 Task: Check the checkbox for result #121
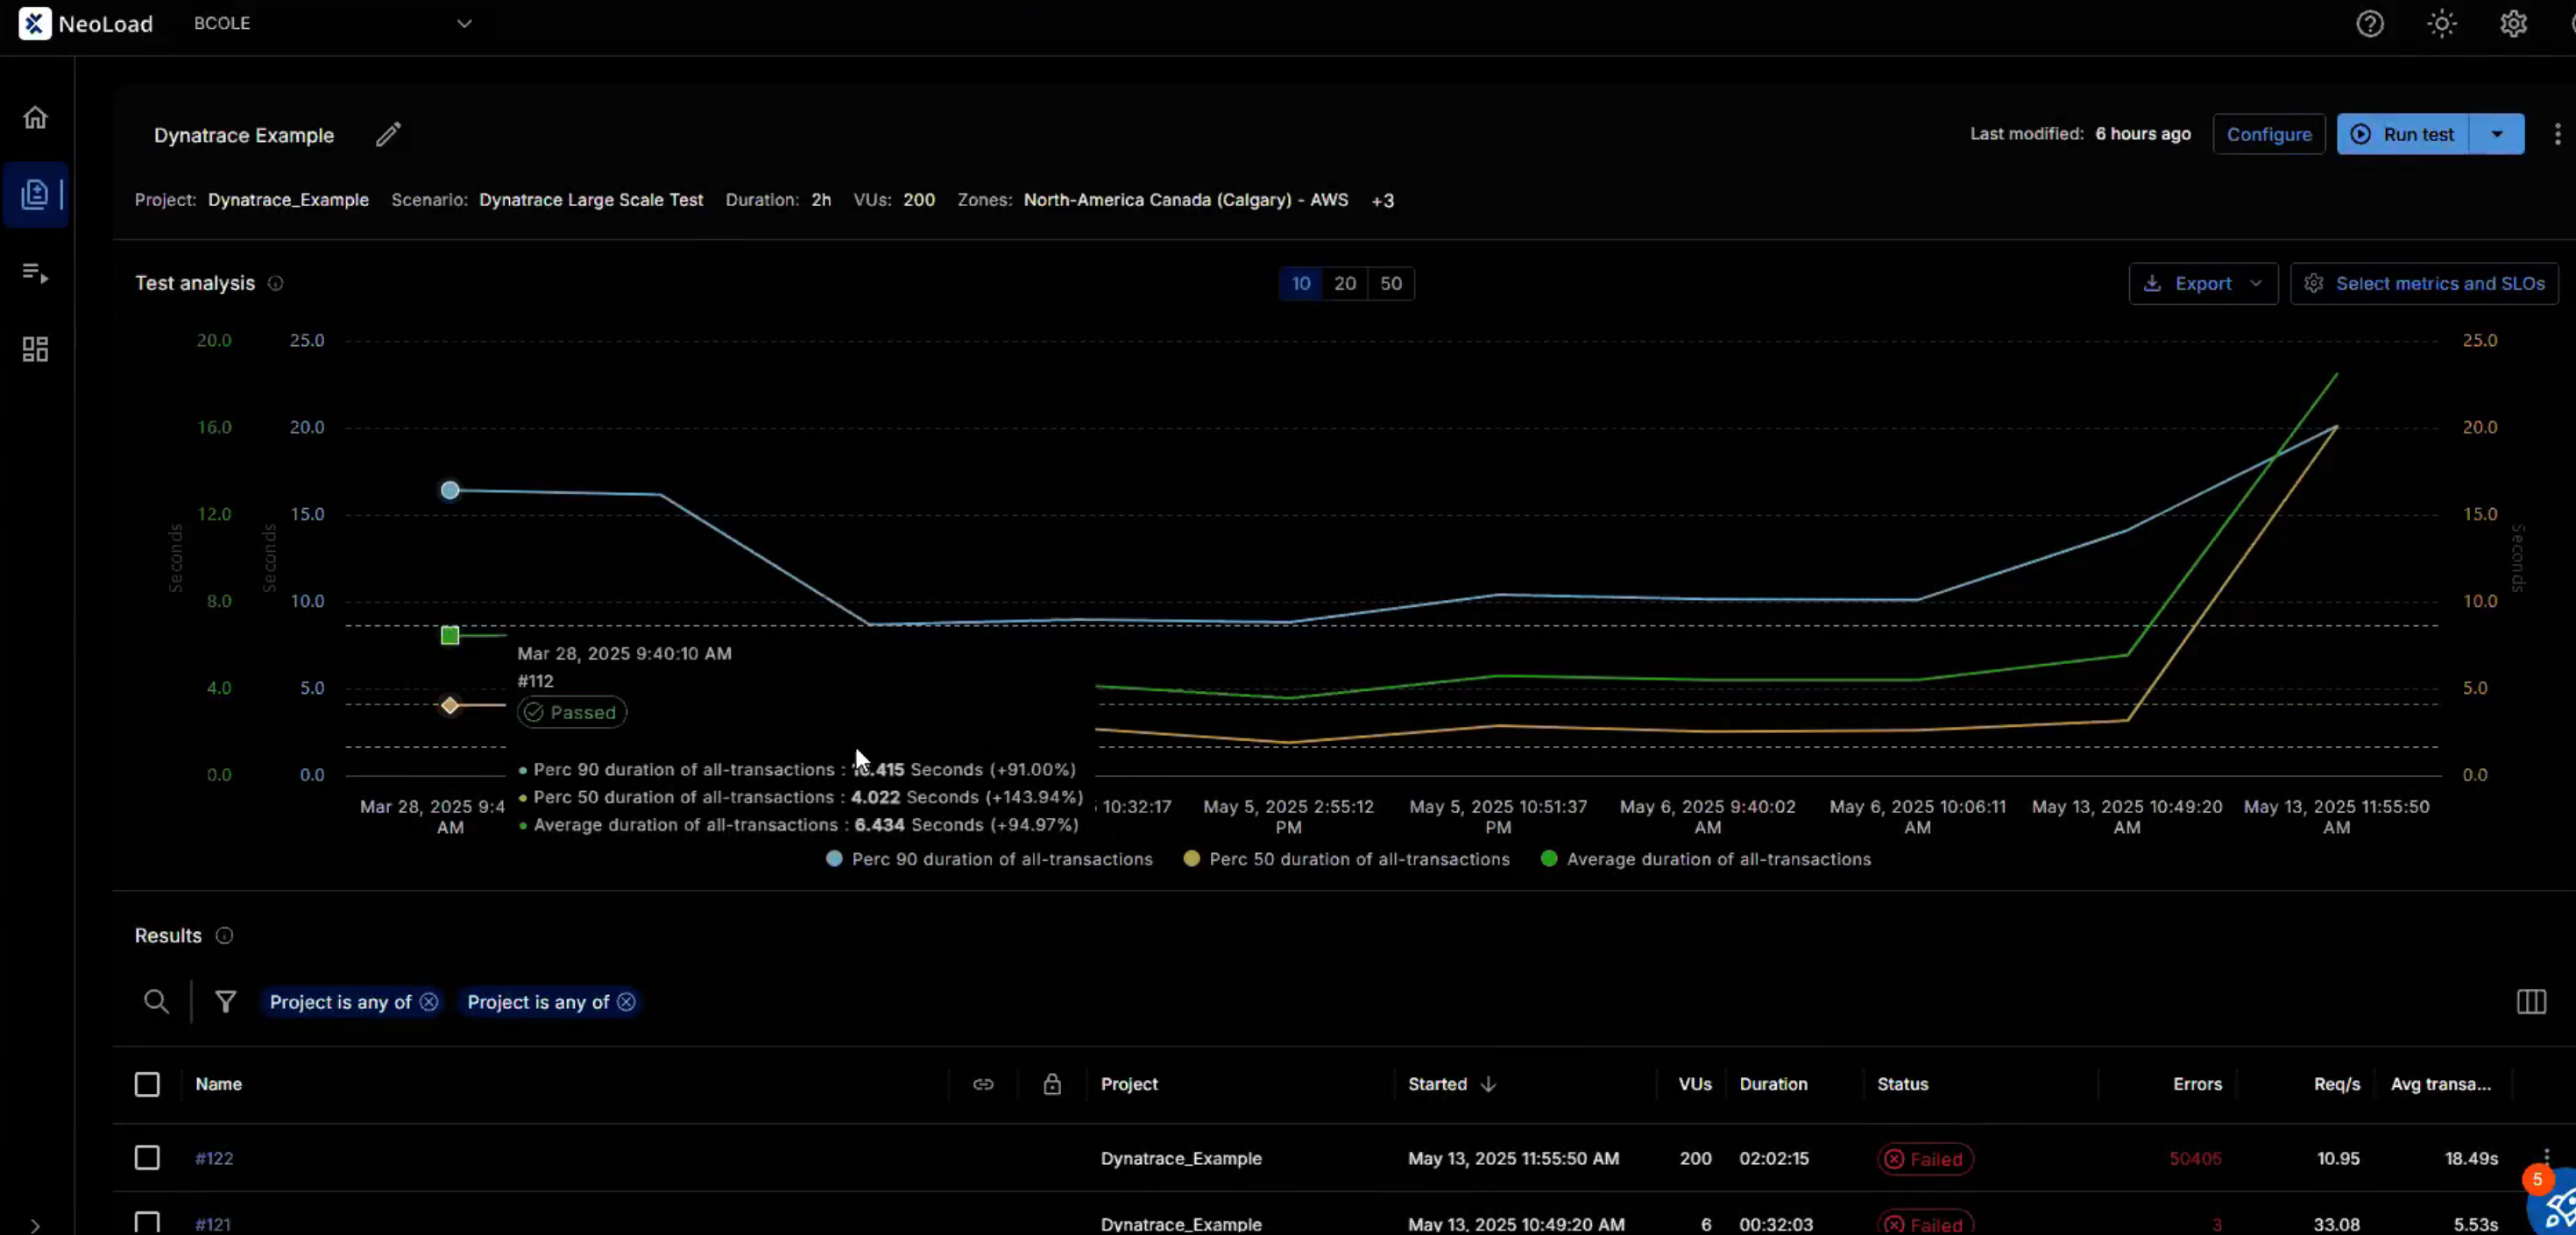coord(147,1223)
